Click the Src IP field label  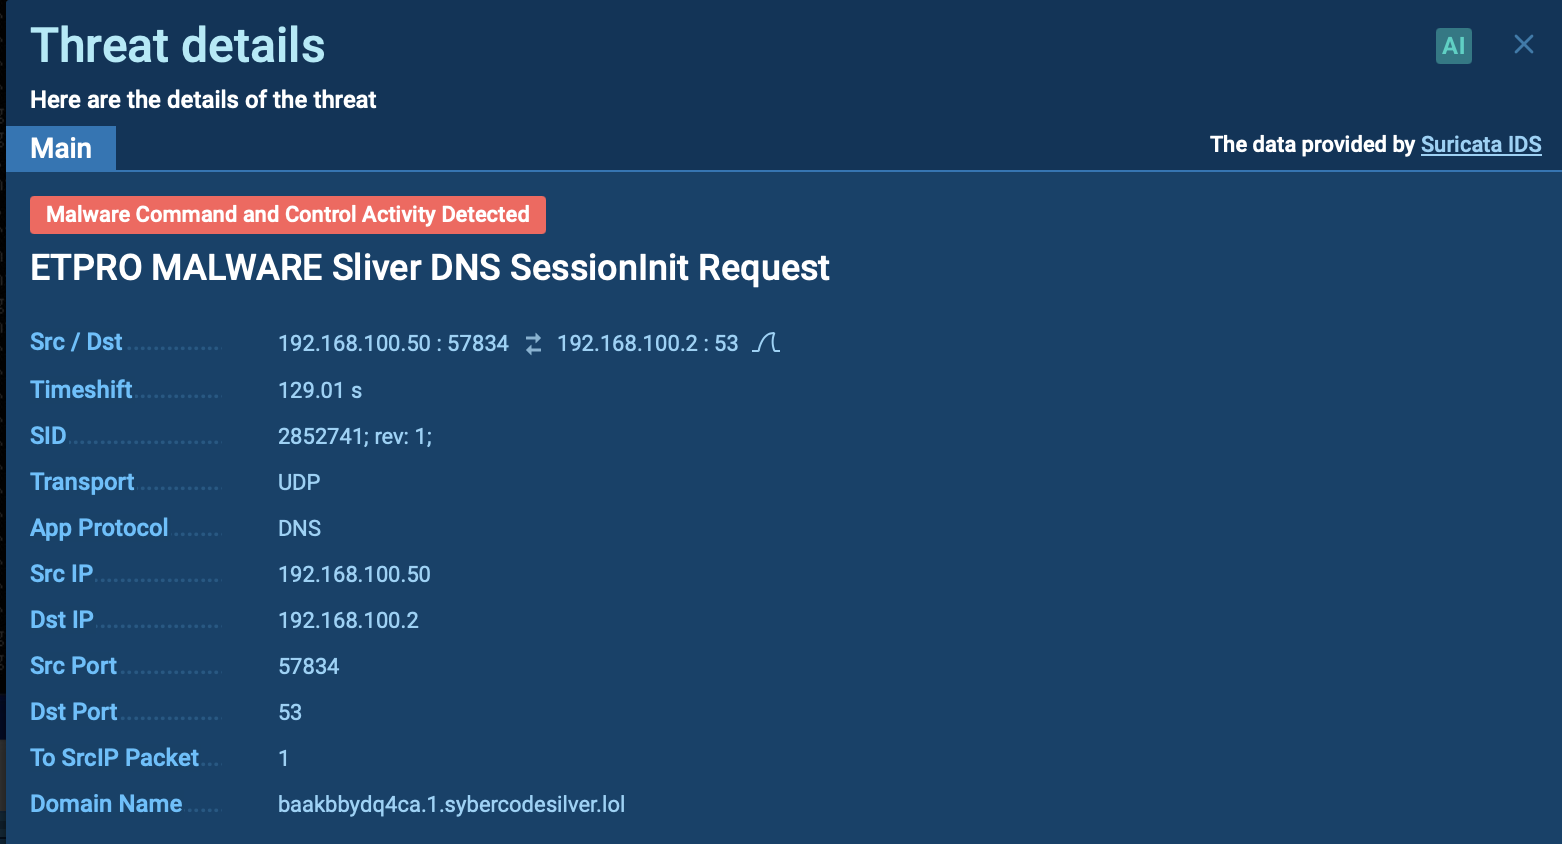click(x=61, y=574)
